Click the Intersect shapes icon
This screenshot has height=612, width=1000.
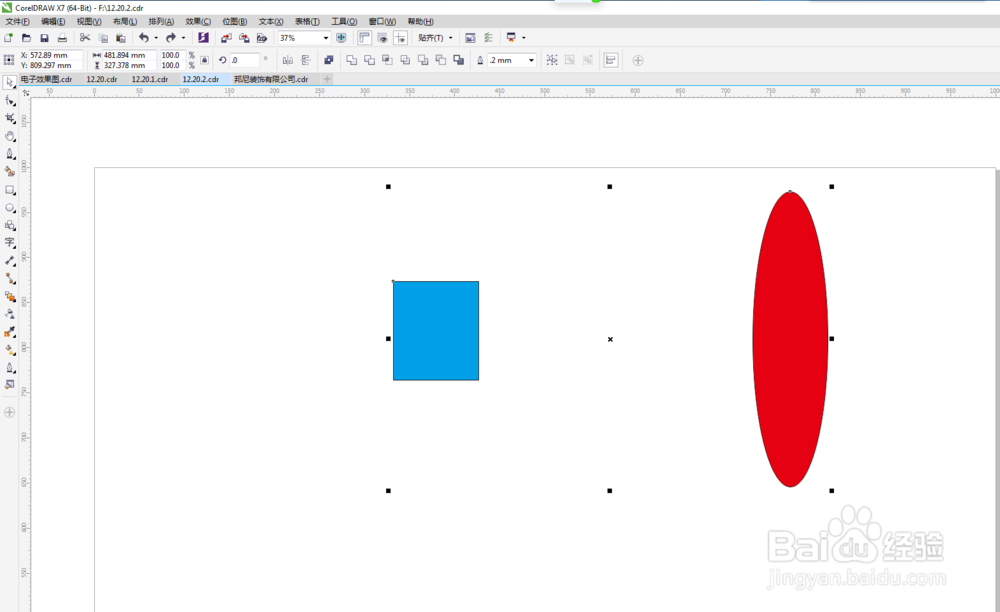[387, 60]
